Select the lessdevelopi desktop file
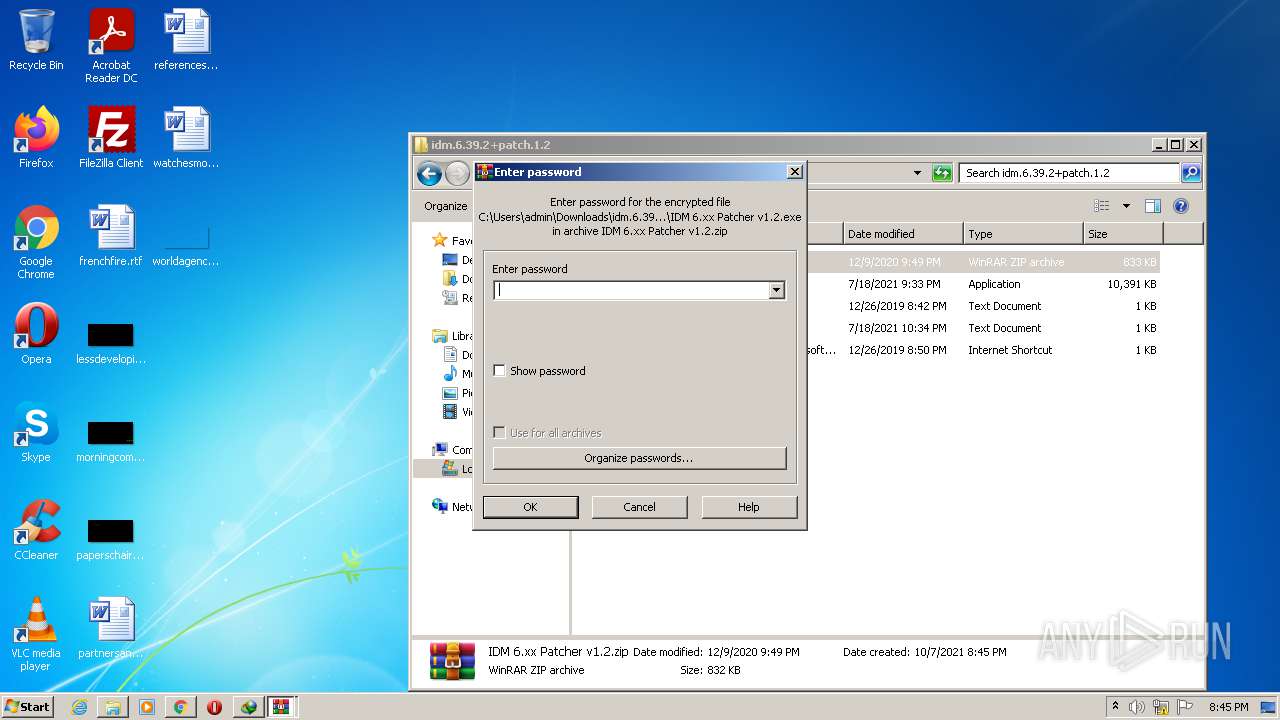The height and width of the screenshot is (720, 1280). [111, 344]
